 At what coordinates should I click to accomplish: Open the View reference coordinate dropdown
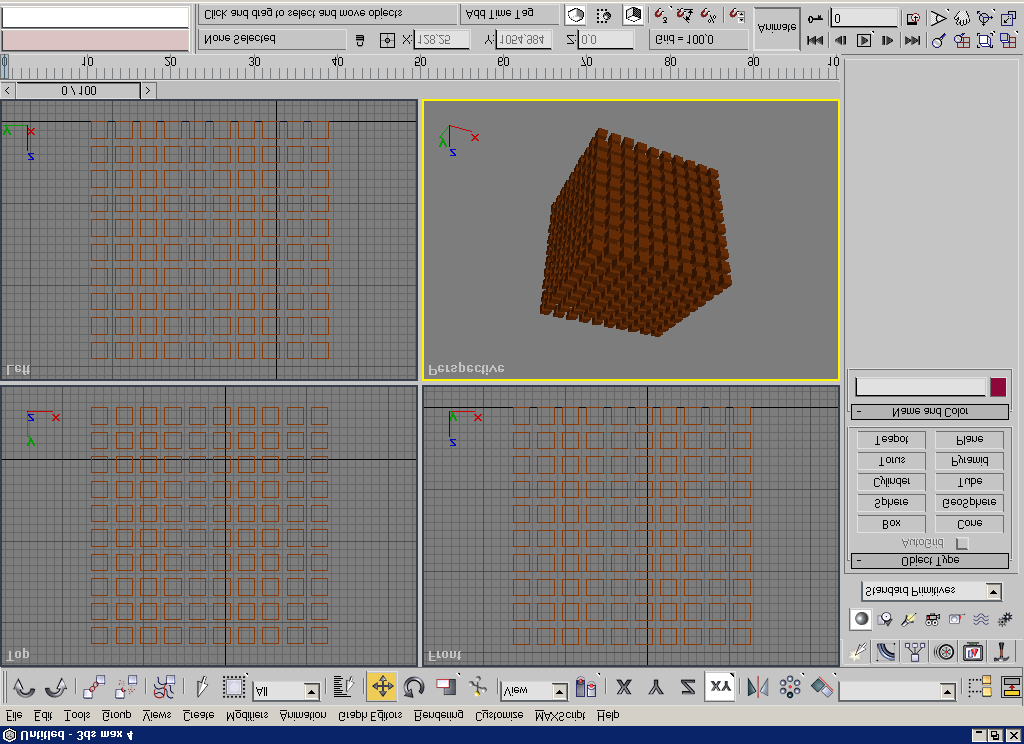pos(534,690)
